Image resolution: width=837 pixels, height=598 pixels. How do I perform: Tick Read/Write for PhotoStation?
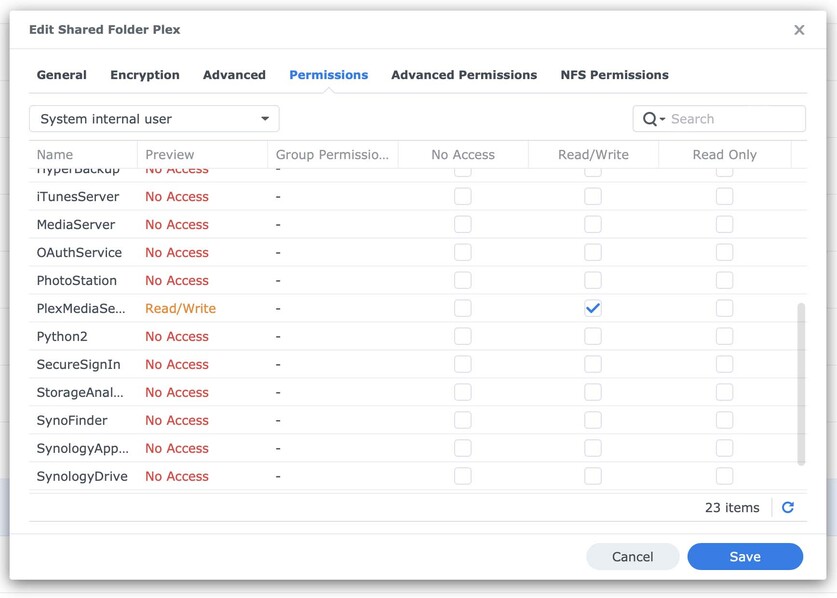coord(593,281)
